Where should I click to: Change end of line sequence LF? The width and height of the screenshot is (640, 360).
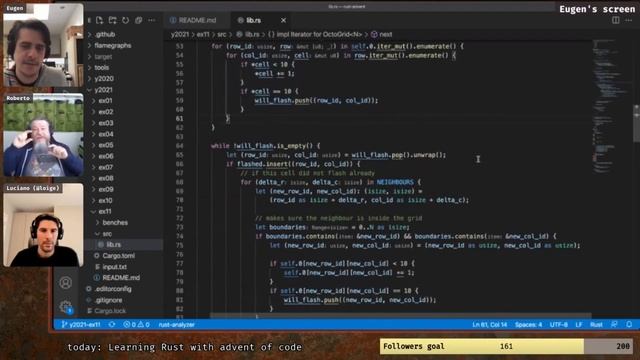[579, 324]
